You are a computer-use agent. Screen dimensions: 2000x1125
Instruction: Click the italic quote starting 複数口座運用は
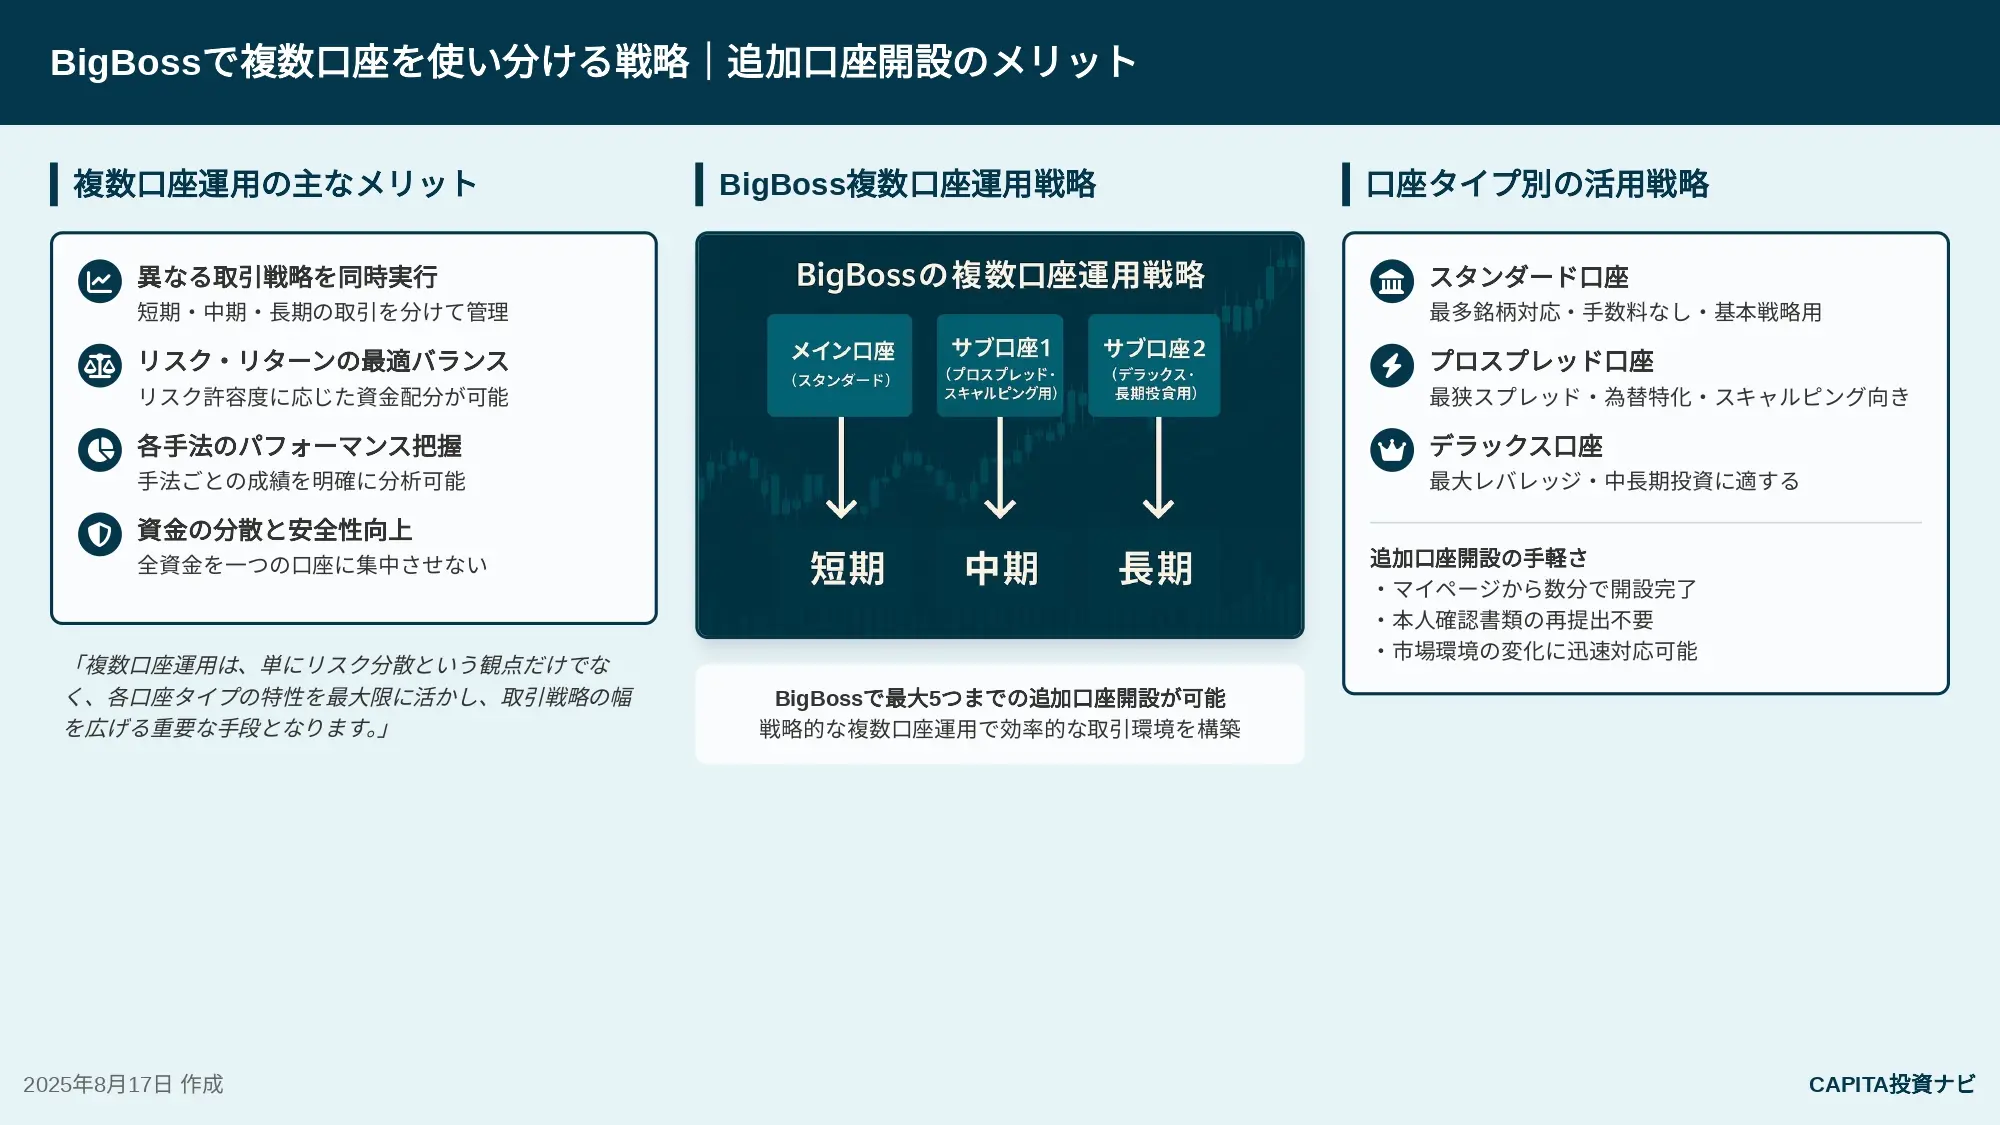[x=348, y=696]
